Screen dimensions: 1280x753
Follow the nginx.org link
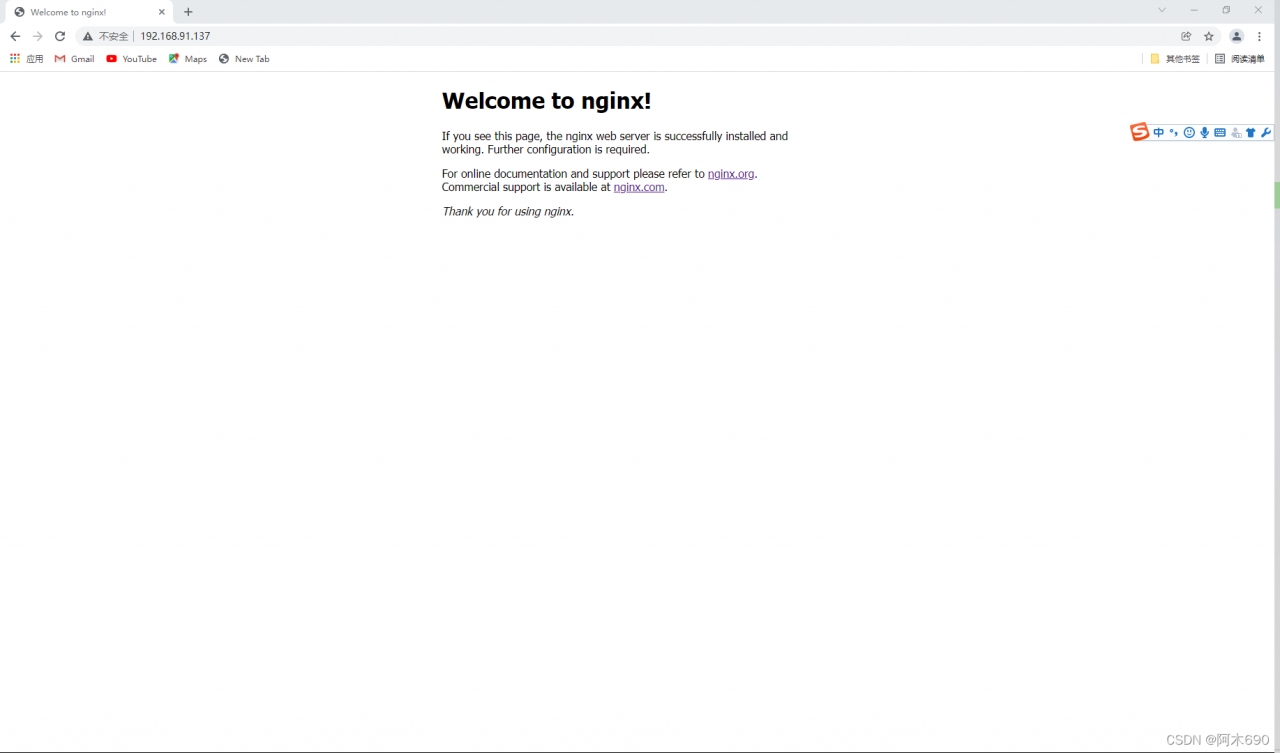[731, 174]
